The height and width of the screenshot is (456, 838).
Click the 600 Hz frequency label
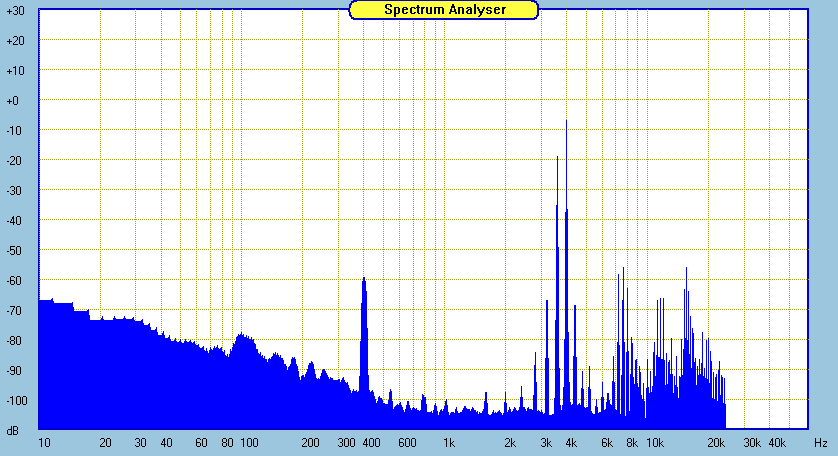407,443
